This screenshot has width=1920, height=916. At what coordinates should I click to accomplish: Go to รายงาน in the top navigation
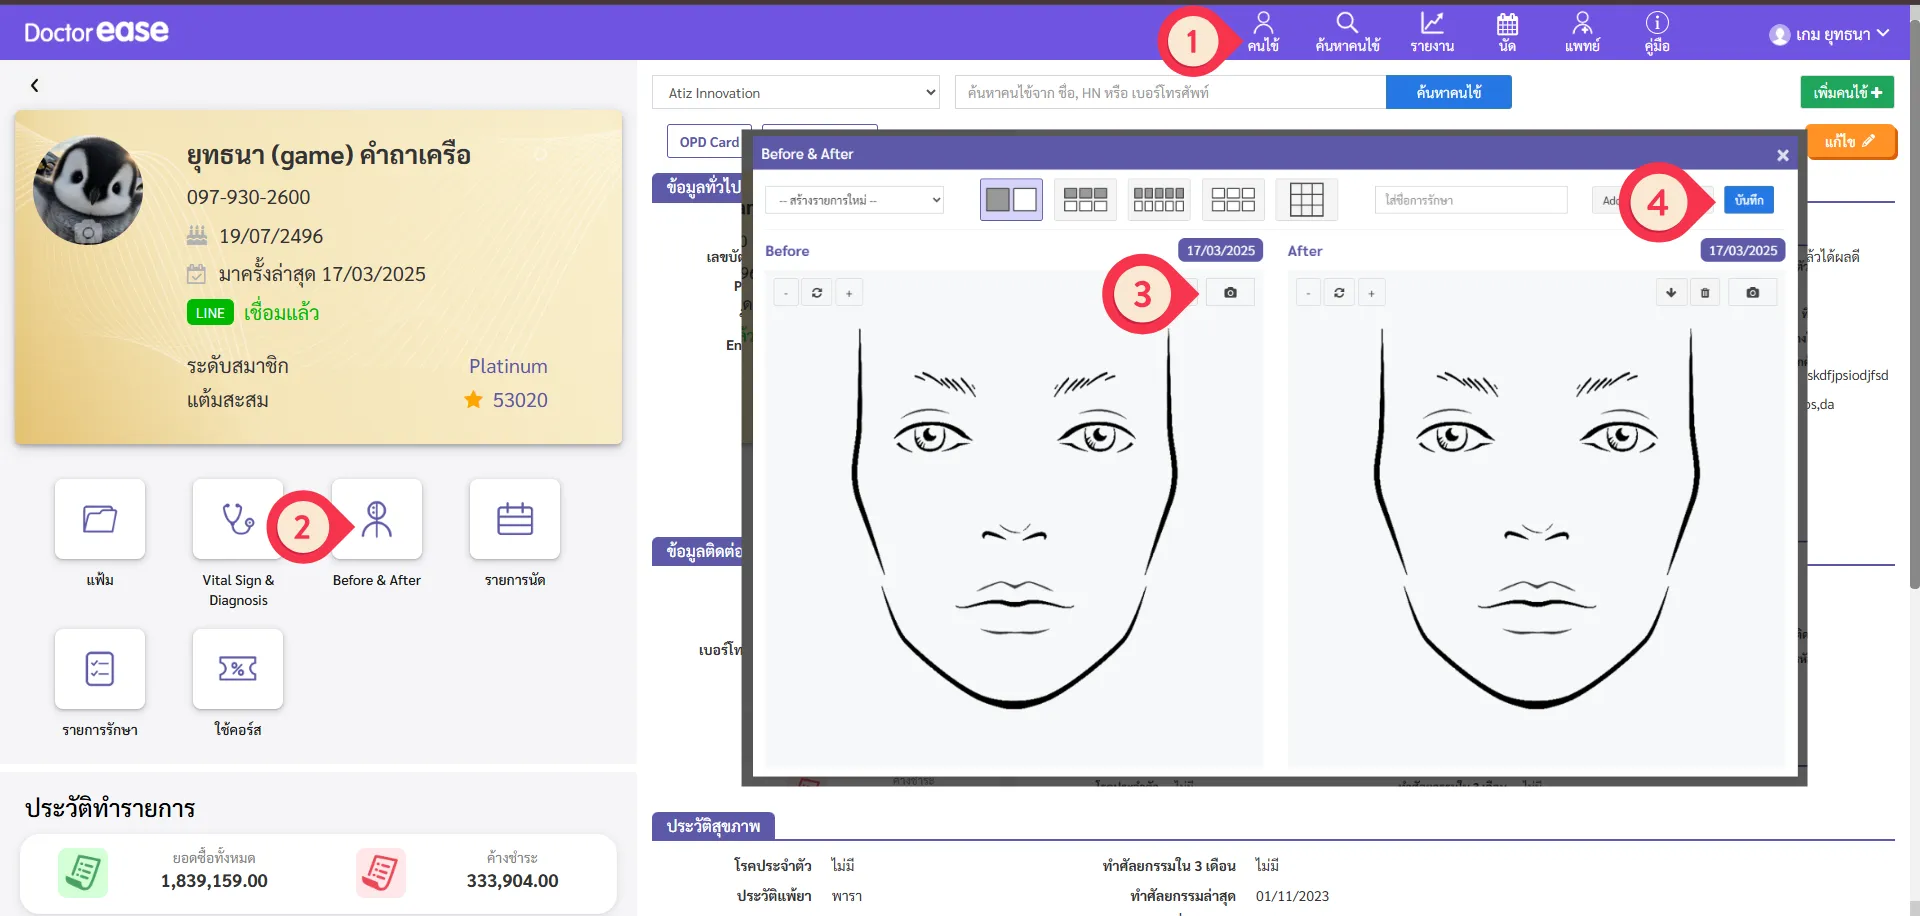pos(1432,32)
